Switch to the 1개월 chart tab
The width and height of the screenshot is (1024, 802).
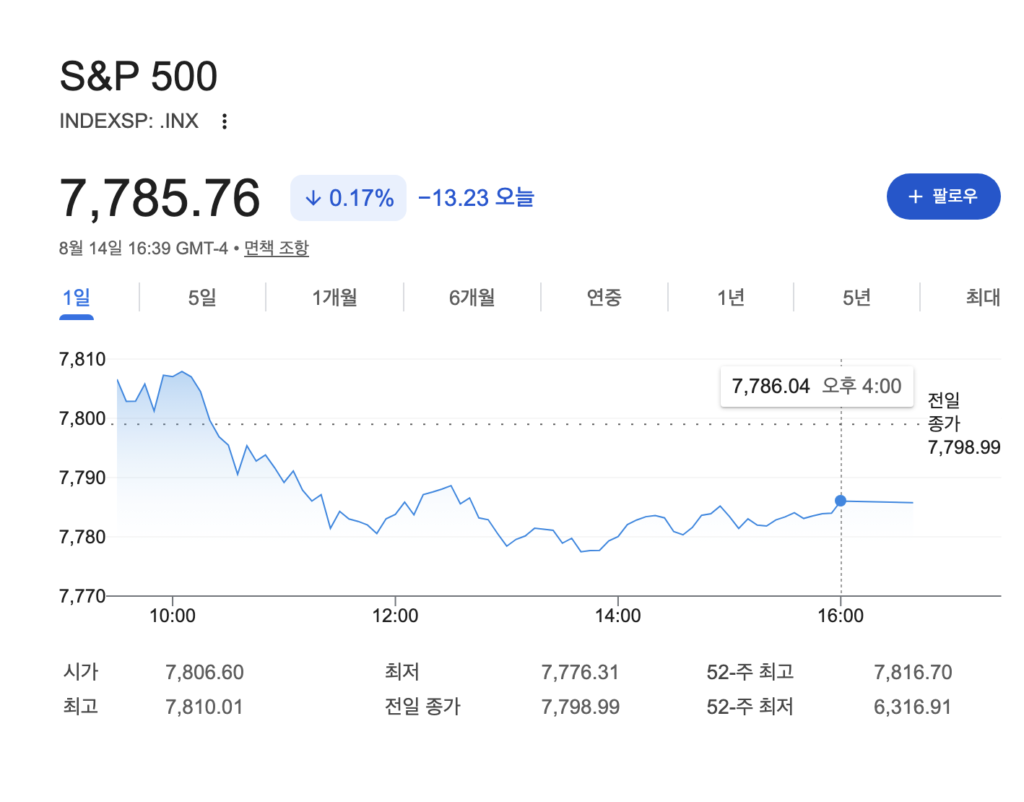click(334, 298)
